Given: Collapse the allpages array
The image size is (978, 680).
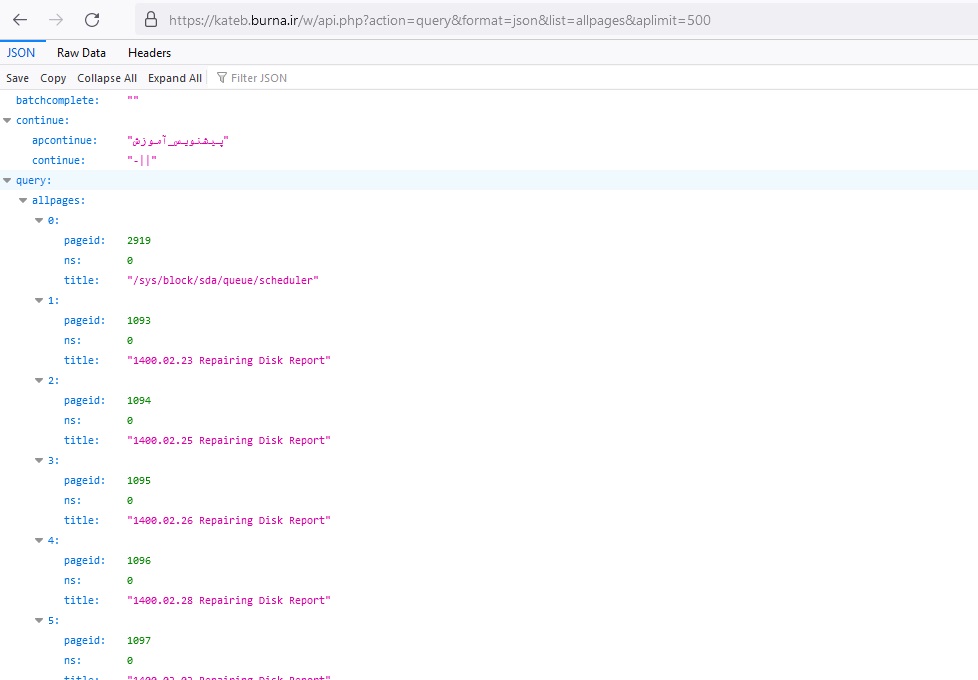Looking at the screenshot, I should tap(24, 200).
